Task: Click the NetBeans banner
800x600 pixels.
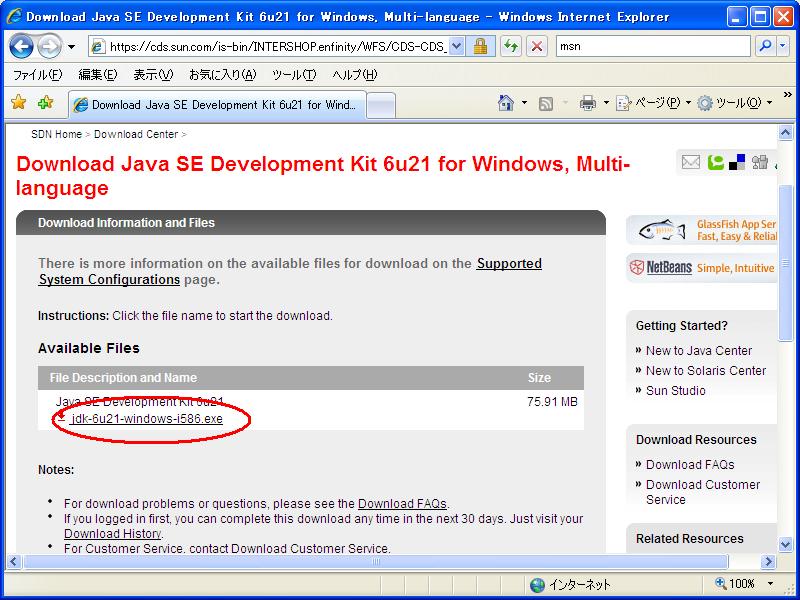Action: 702,268
